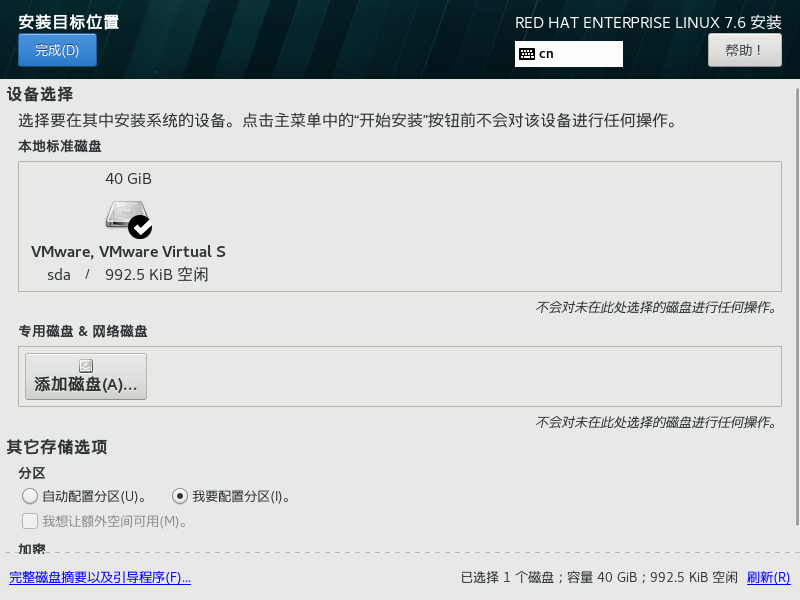
Task: Click the 完成(D) done button
Action: click(x=57, y=50)
